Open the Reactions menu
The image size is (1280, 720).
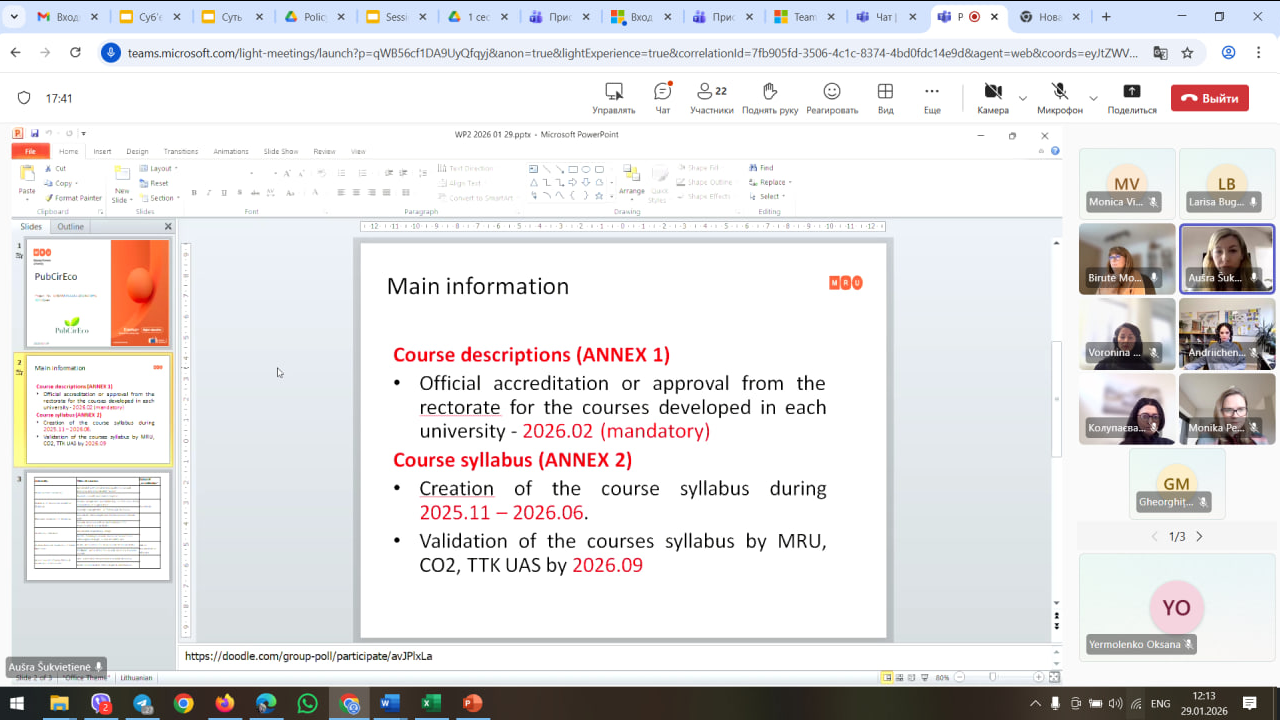832,98
